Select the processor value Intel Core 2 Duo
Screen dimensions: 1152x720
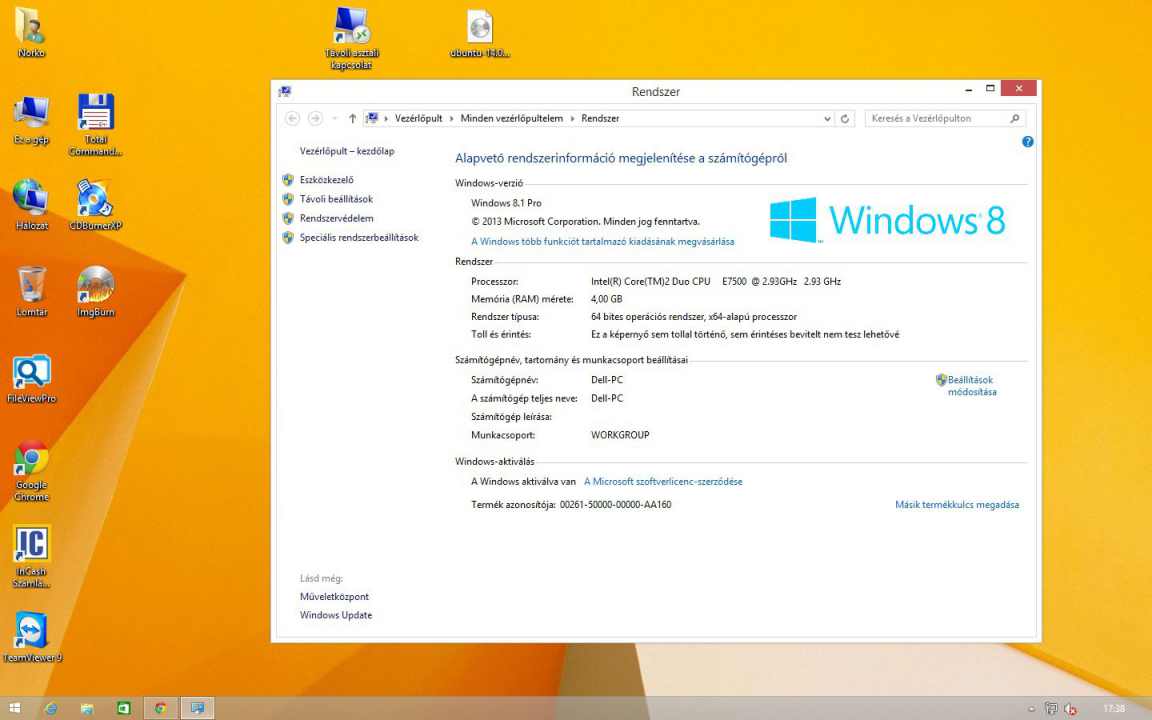[x=716, y=281]
